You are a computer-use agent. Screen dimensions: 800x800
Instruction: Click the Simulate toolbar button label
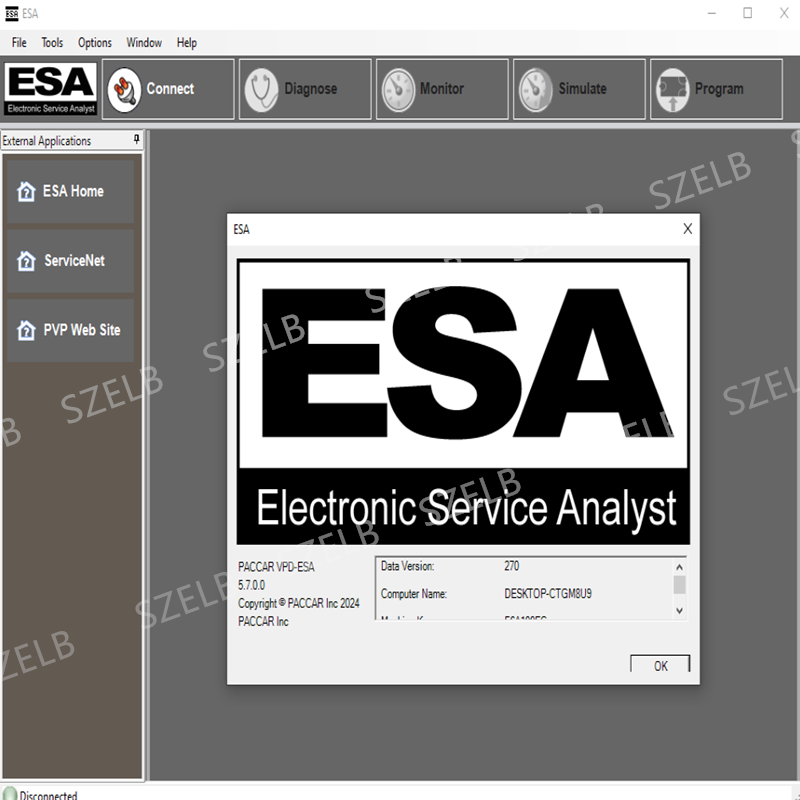pyautogui.click(x=583, y=89)
